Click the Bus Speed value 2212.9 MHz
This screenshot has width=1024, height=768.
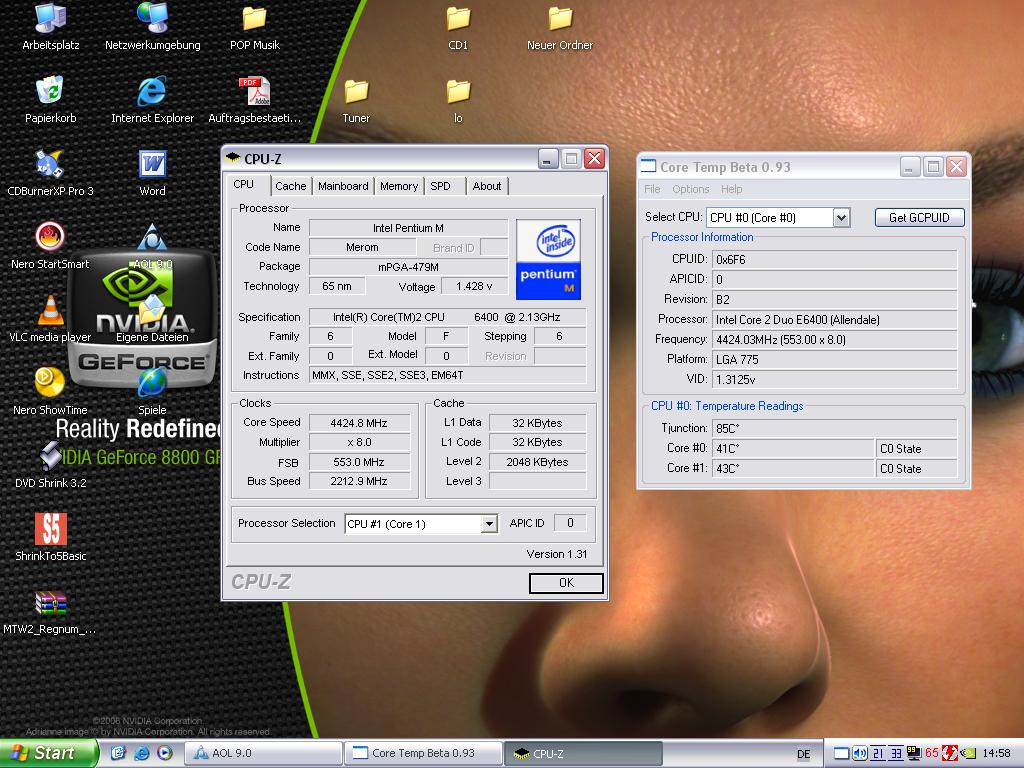click(359, 481)
